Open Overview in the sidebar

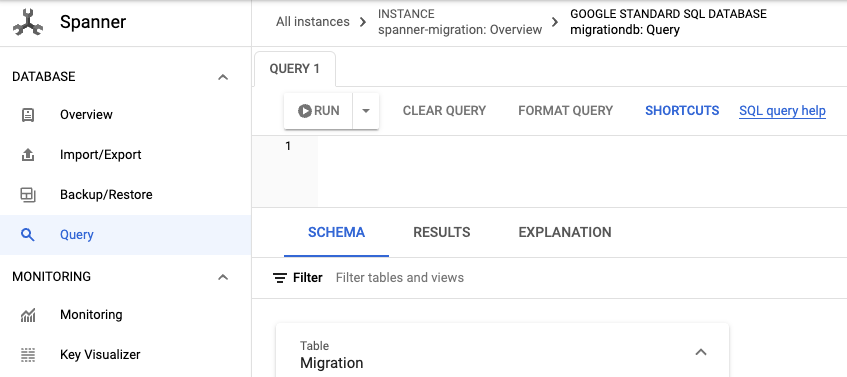(125, 115)
